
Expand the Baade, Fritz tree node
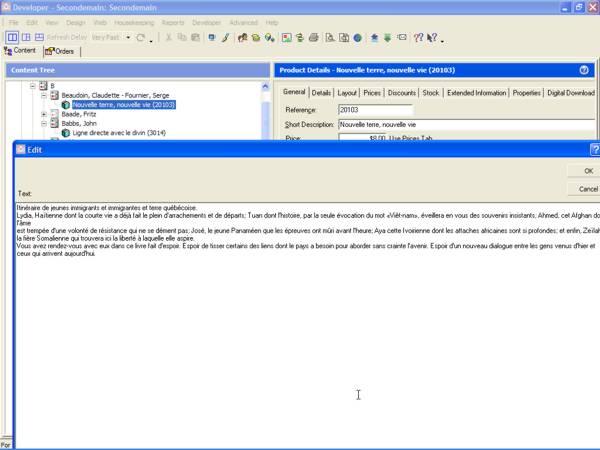coord(44,115)
